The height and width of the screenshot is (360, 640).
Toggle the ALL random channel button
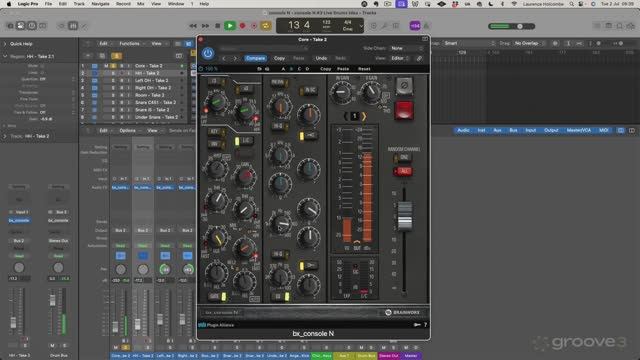403,171
